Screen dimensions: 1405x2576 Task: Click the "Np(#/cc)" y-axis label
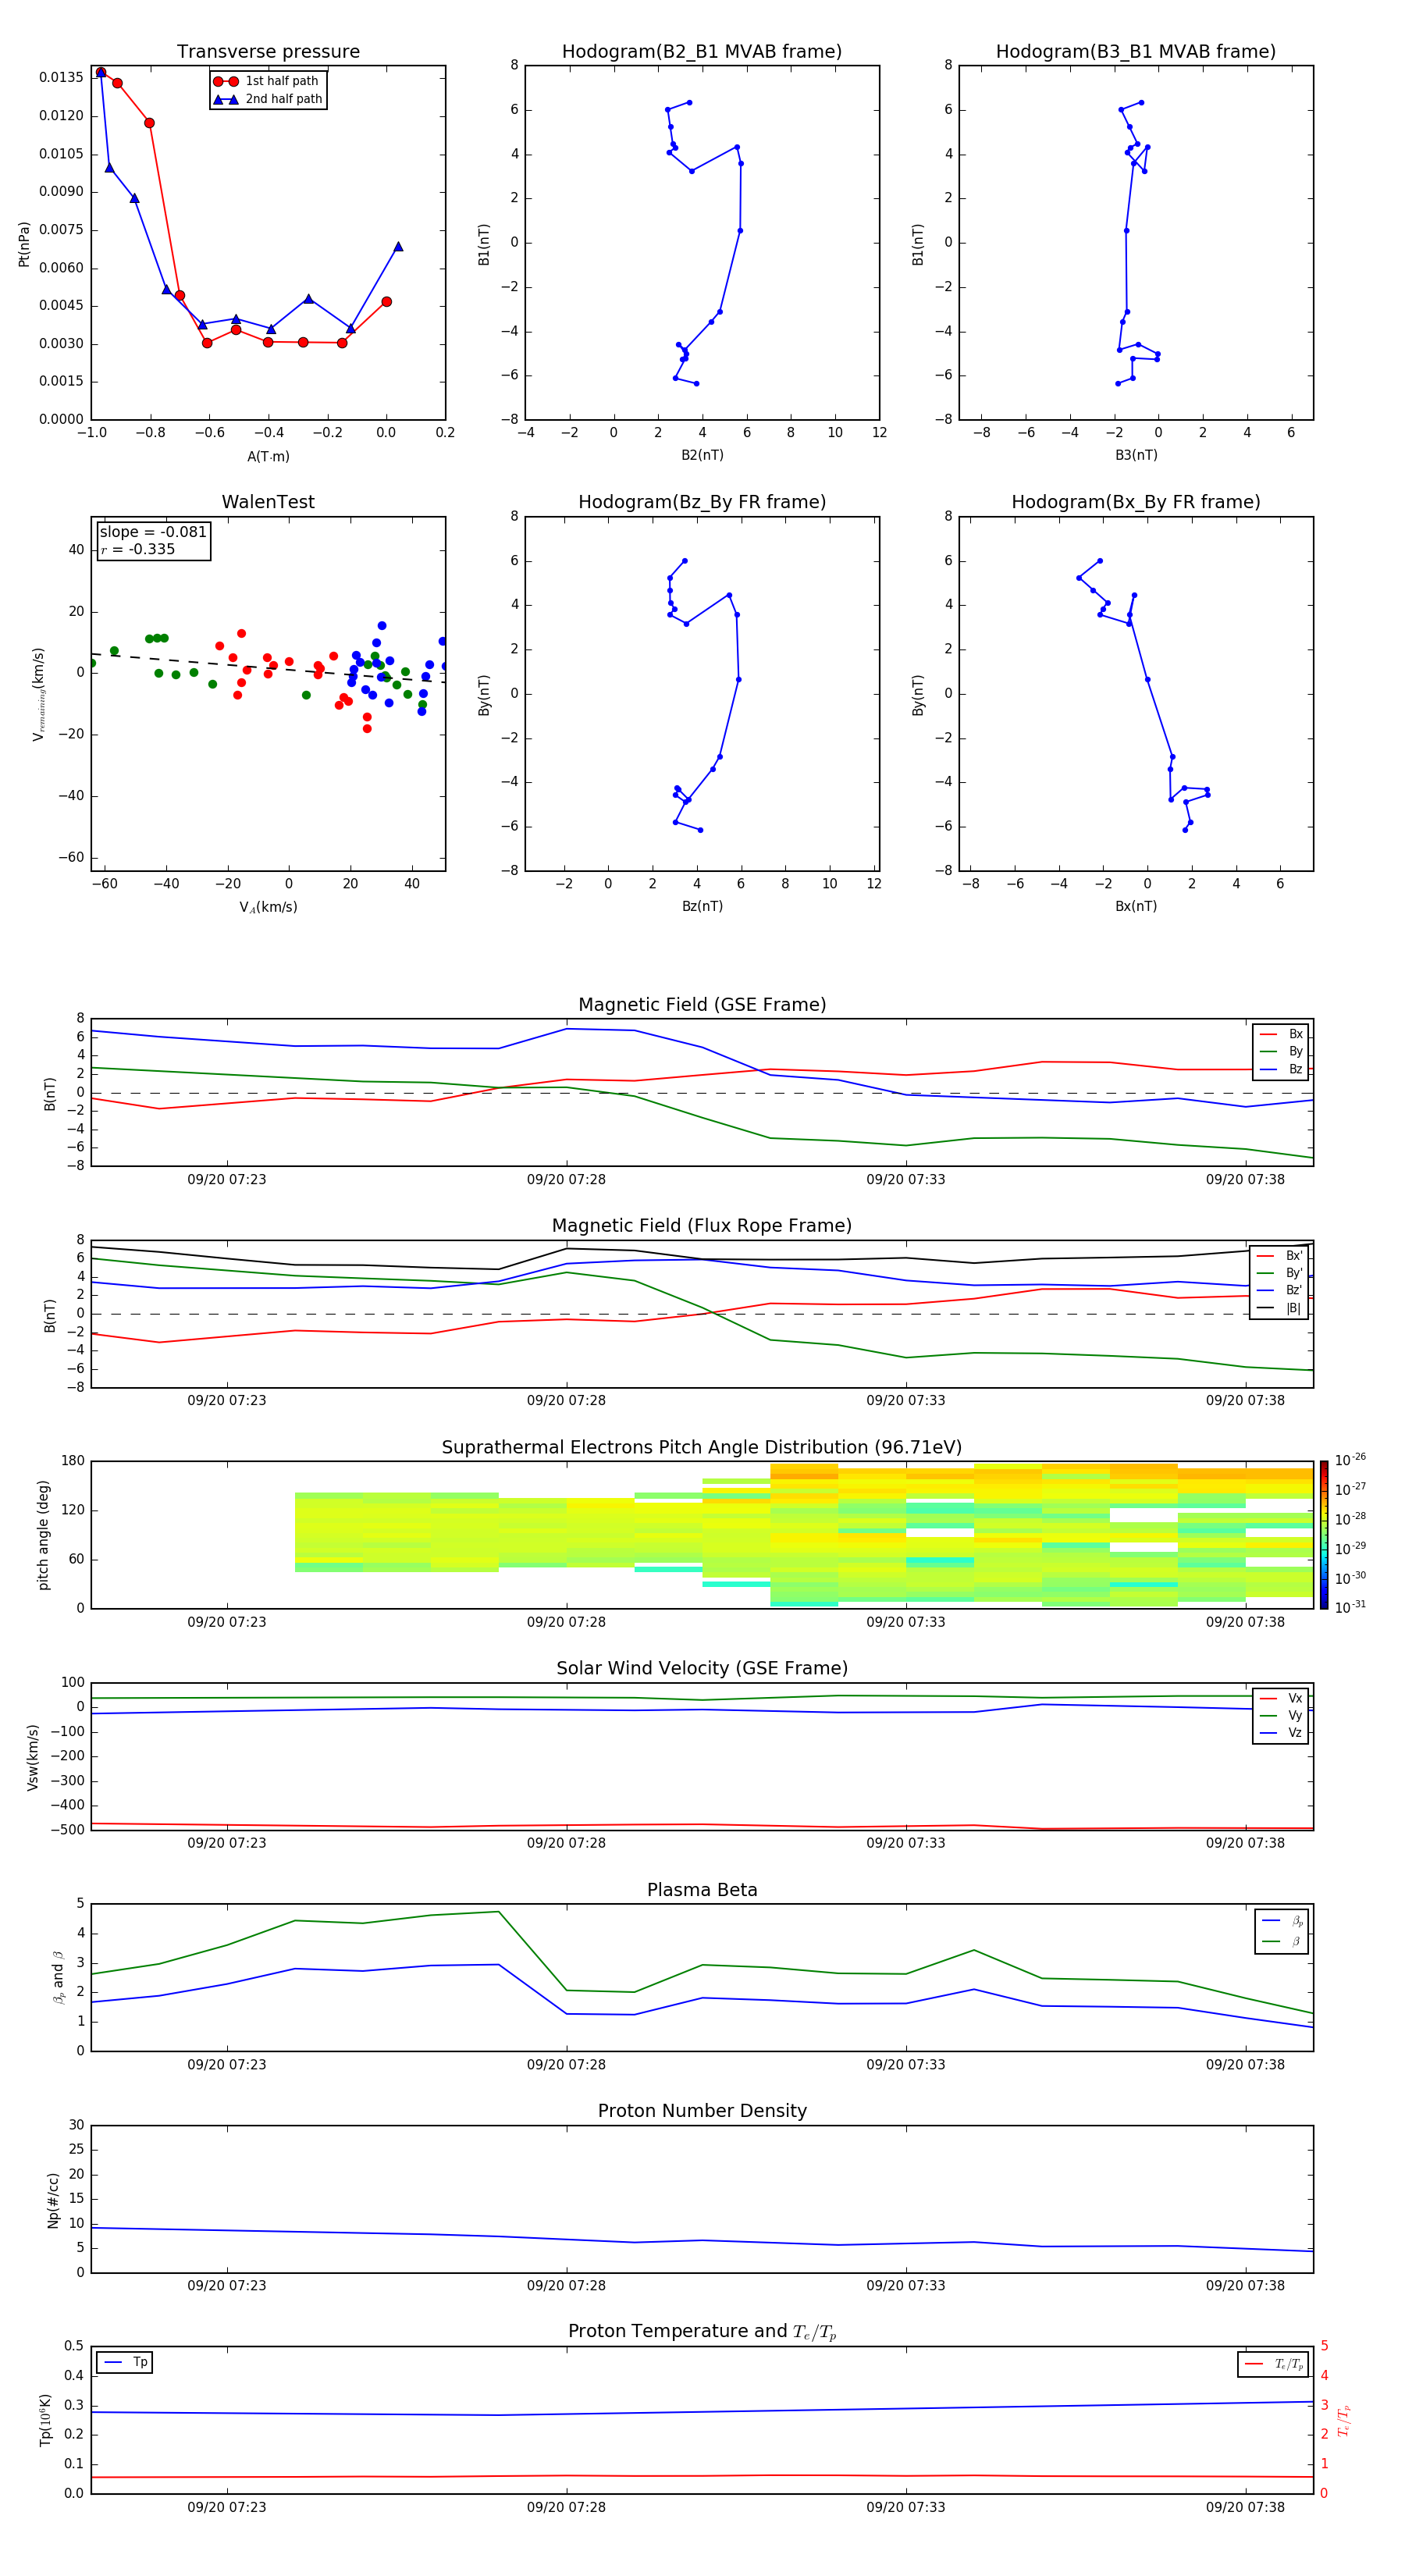(x=53, y=2201)
